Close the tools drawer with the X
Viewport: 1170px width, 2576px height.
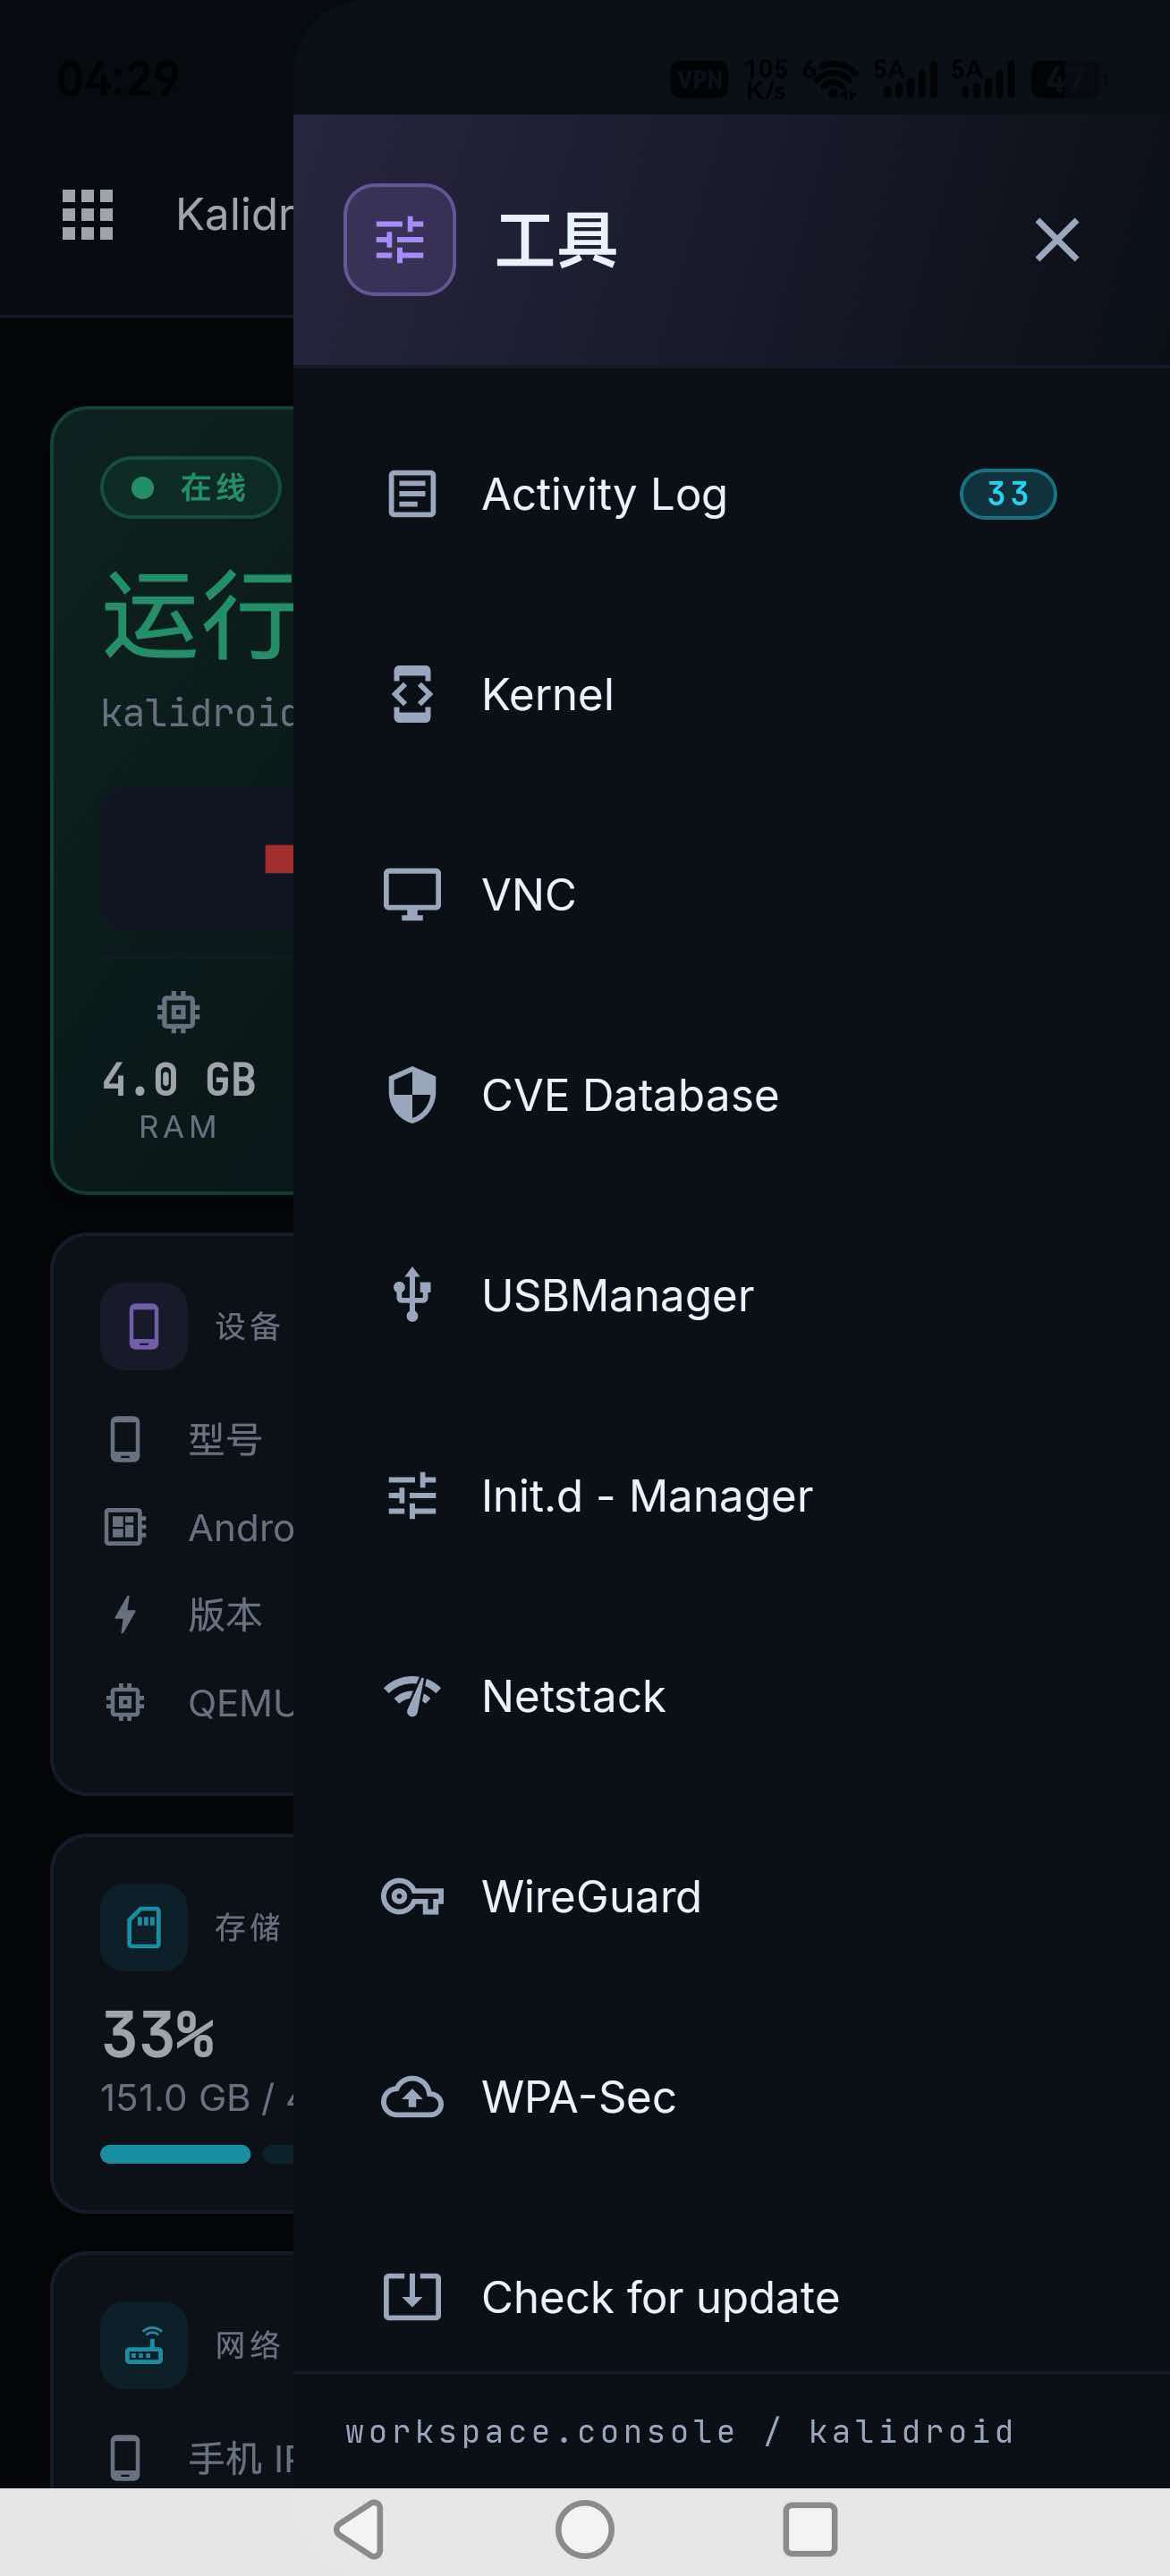pyautogui.click(x=1057, y=240)
